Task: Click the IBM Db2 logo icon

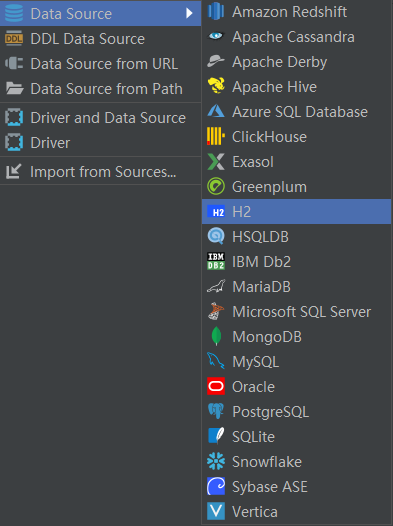Action: click(216, 261)
